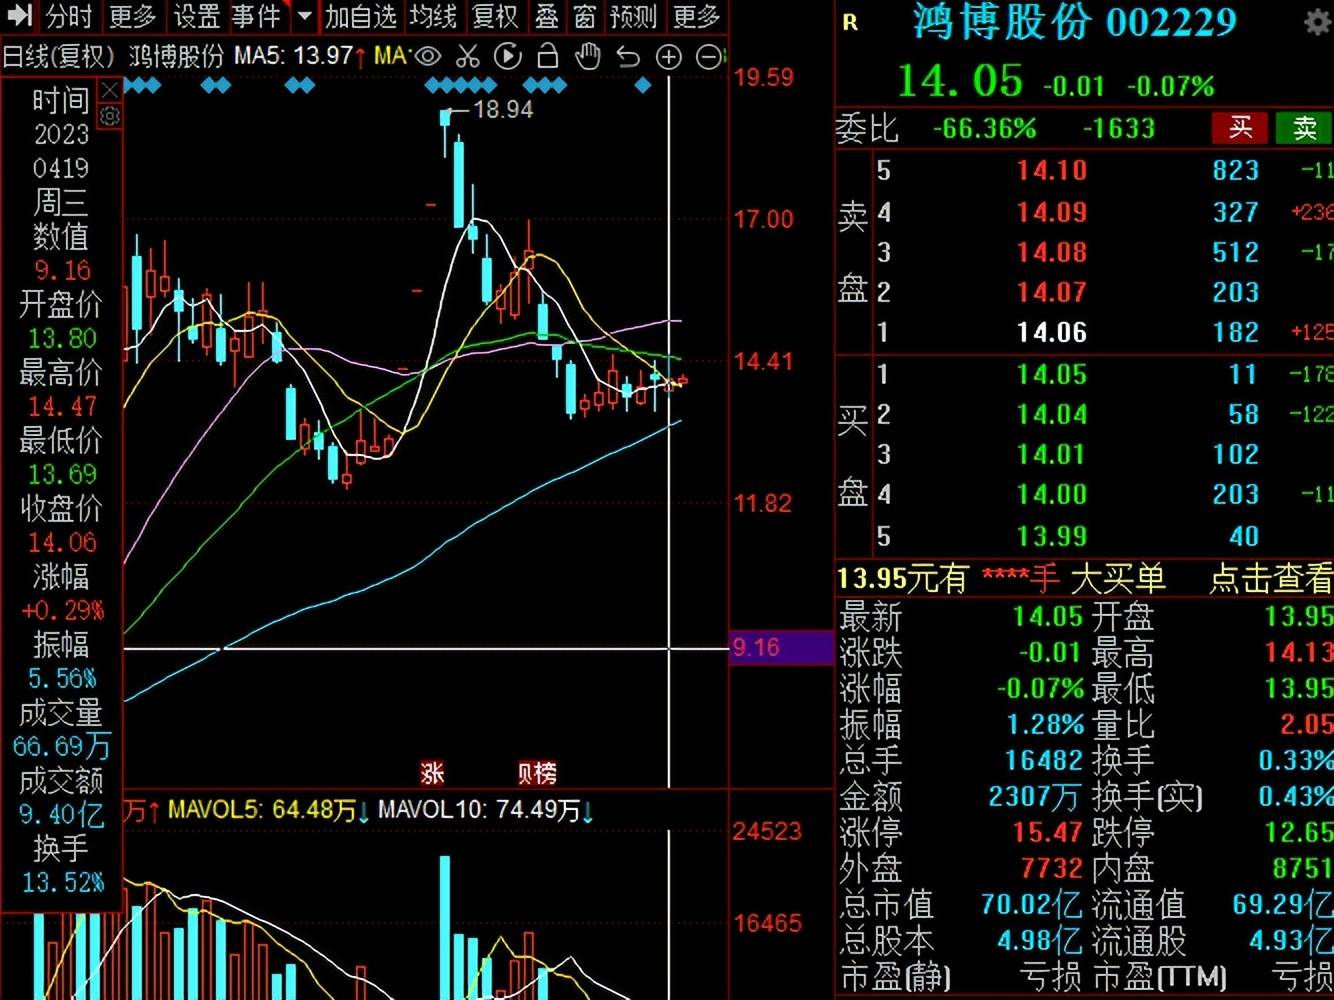Click the 涨停 price 15.47
Screen dimensions: 1334x1000
(1048, 832)
